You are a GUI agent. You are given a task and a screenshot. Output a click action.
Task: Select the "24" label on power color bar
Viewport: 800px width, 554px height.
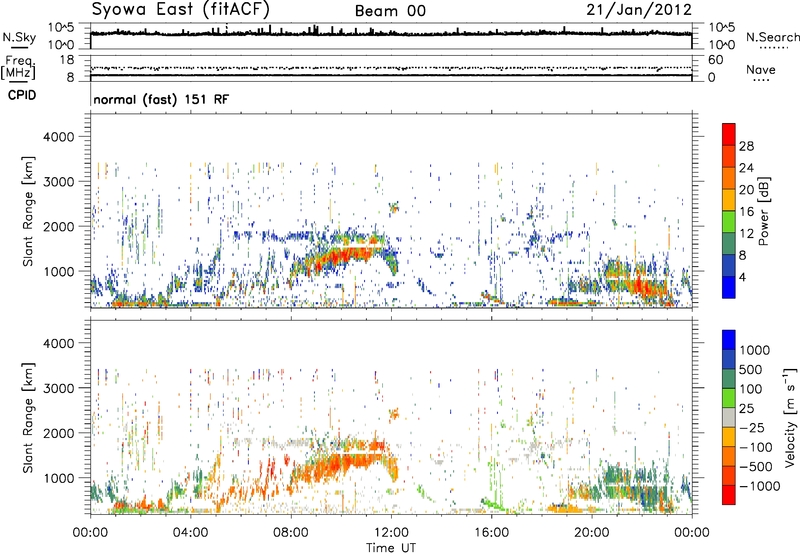point(746,168)
